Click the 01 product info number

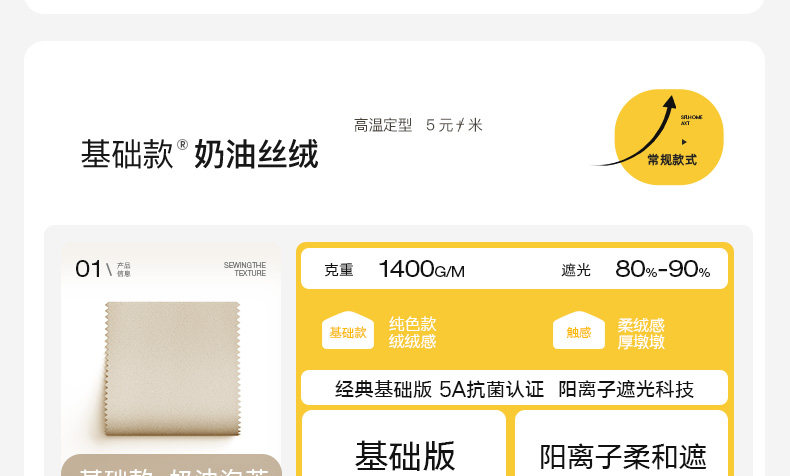point(89,269)
